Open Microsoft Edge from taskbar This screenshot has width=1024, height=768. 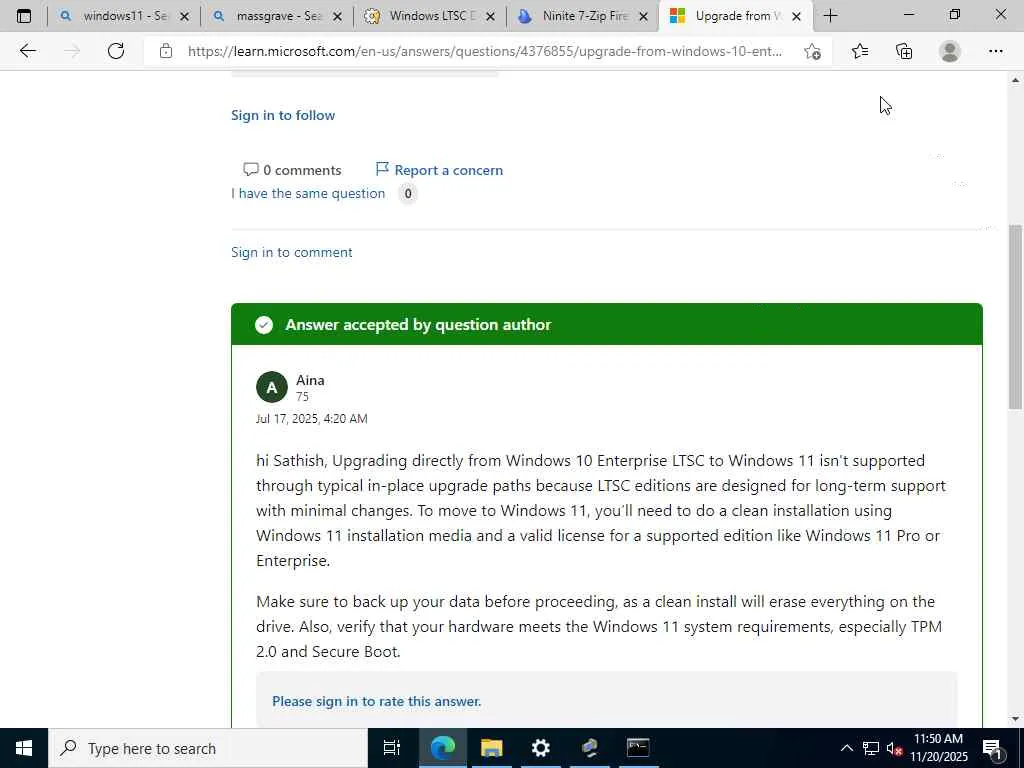(x=442, y=748)
